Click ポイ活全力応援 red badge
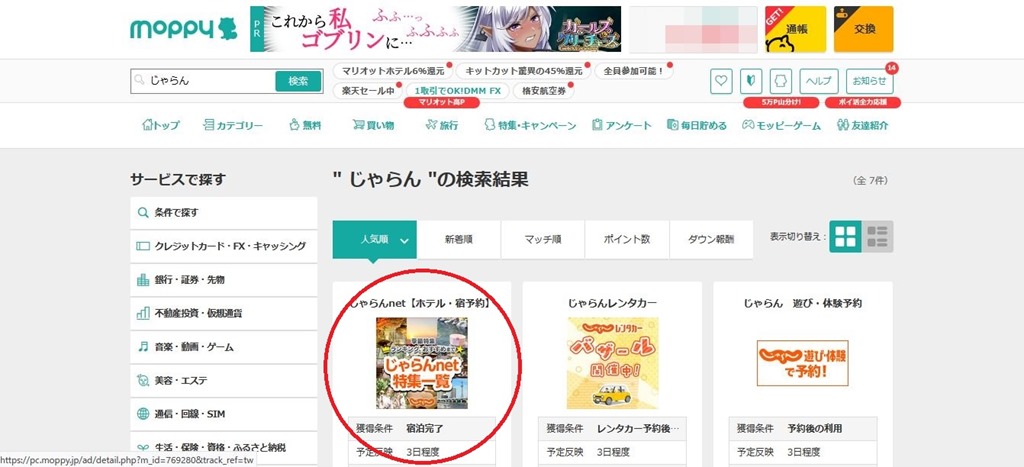Screen dimensions: 1024x467 click(862, 103)
